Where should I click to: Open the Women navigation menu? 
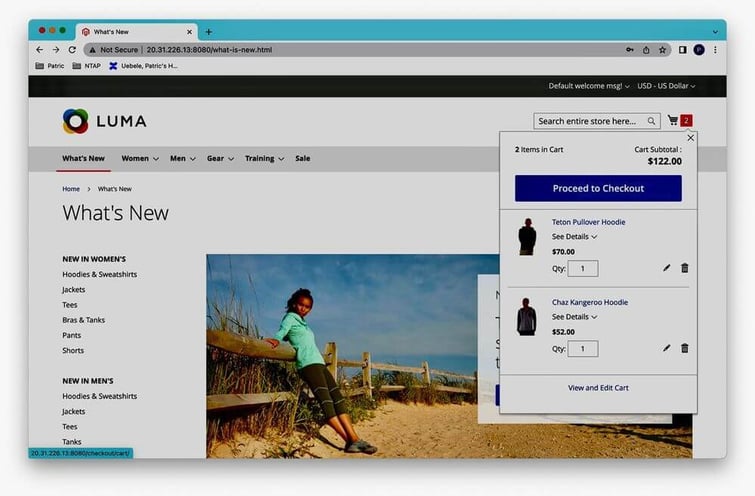click(x=139, y=158)
